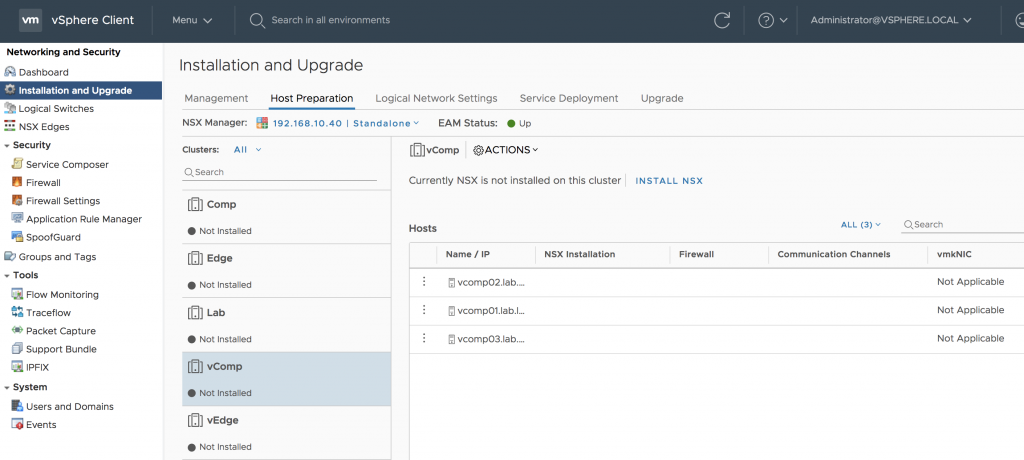Click the feedback smiley icon
Screen dimensions: 1024x460
point(1019,20)
